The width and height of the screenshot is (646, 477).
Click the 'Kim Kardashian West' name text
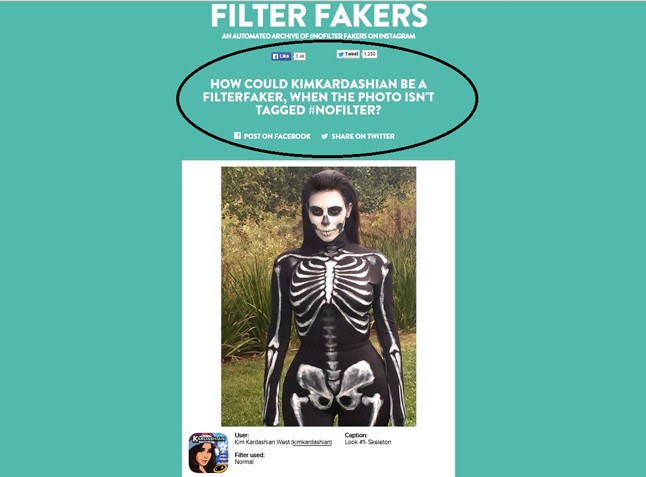[x=262, y=442]
